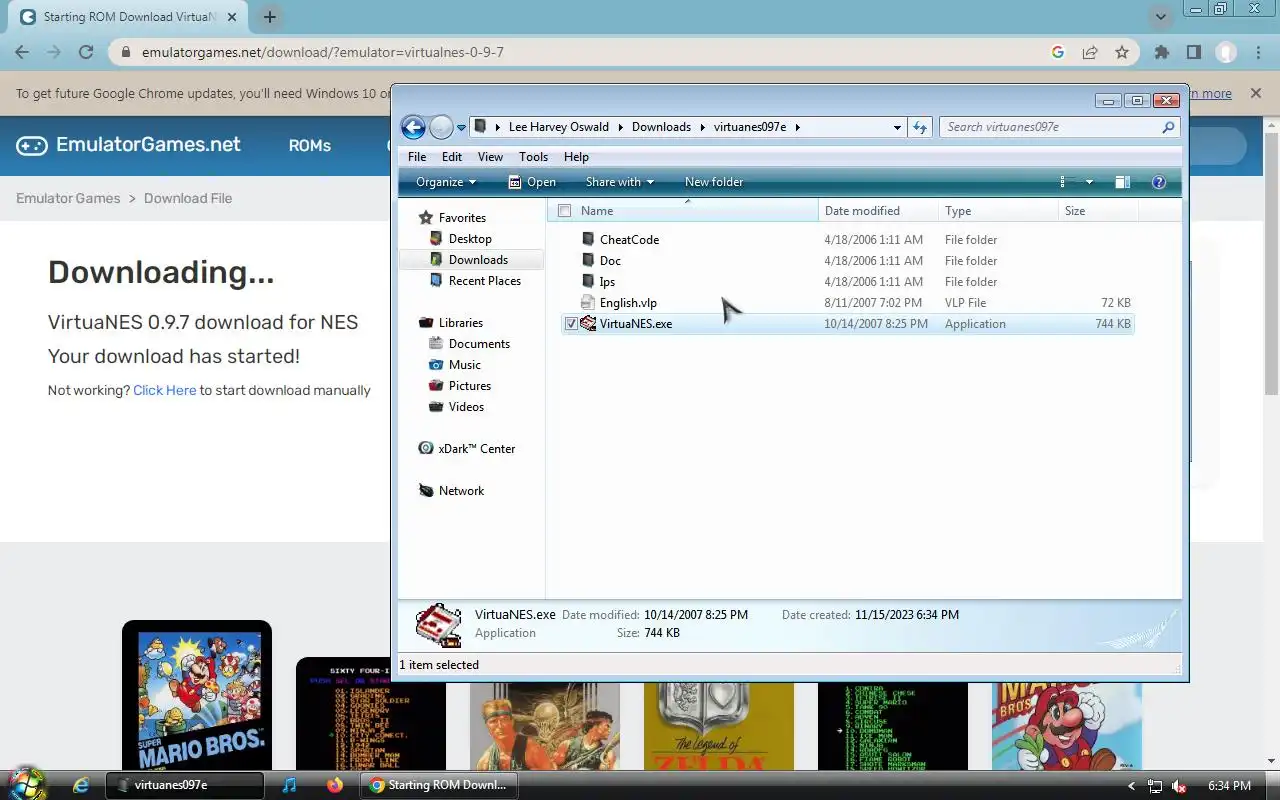Open the Videos library
The height and width of the screenshot is (800, 1280).
(466, 407)
